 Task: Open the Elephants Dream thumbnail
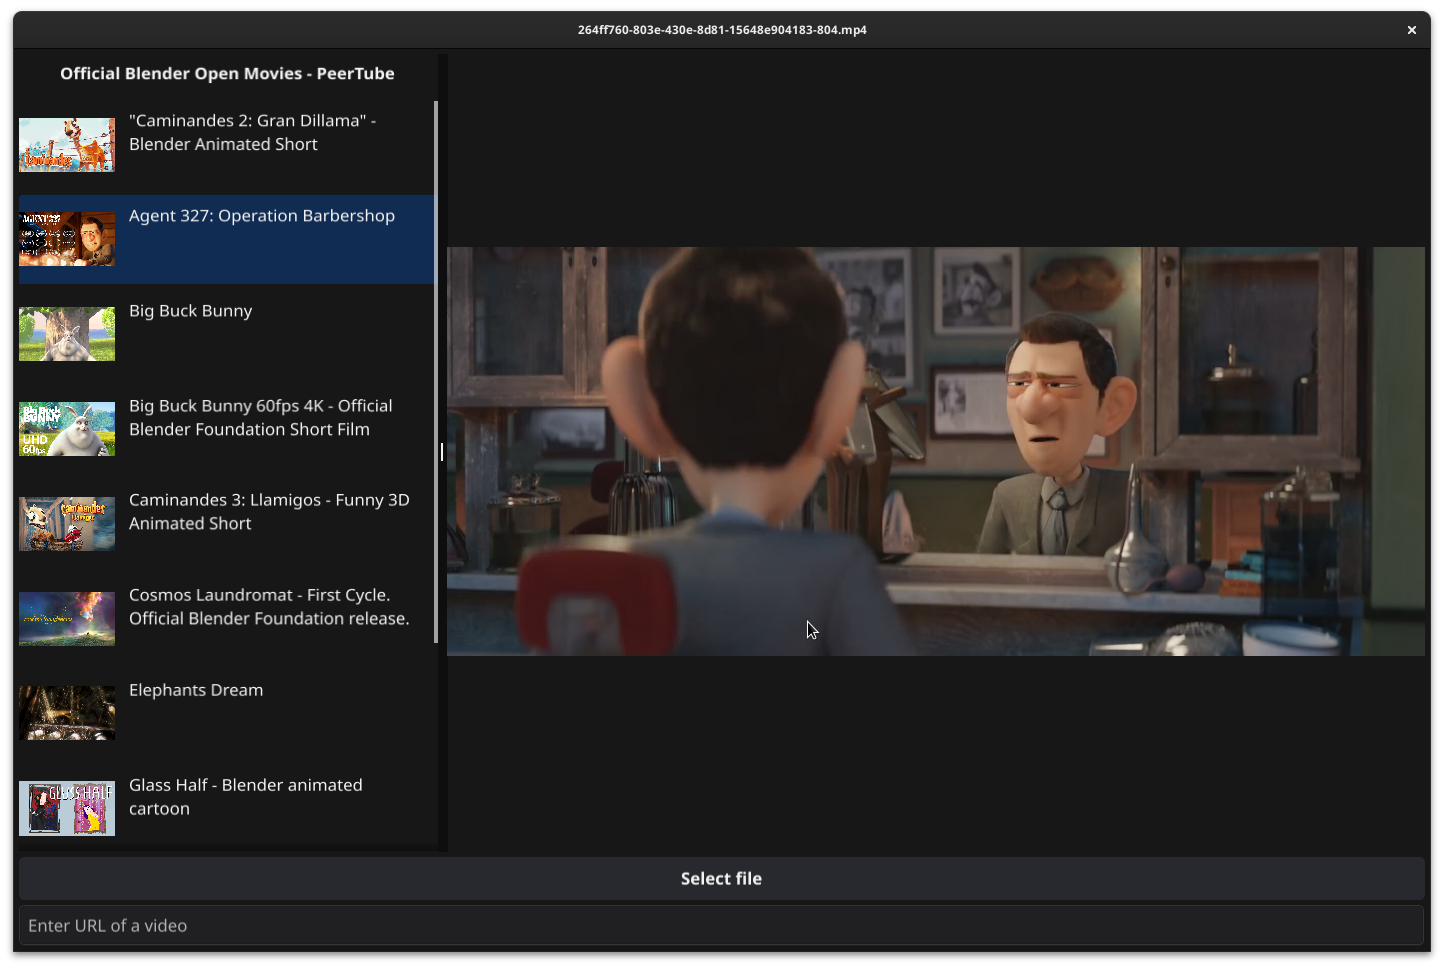[67, 713]
